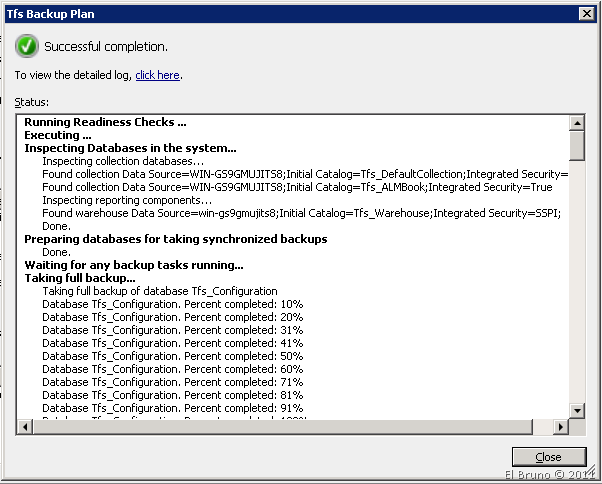Viewport: 602px width, 484px height.
Task: Click the 'Found warehouse Data Source' log line
Action: point(300,213)
